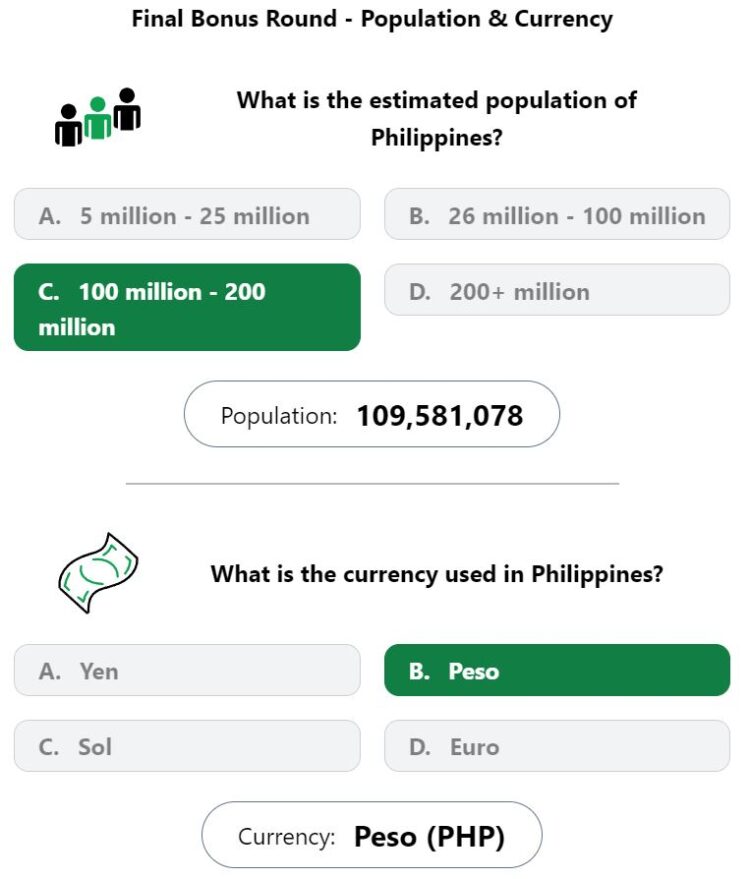Click the Final Bonus Round heading
The image size is (750, 879).
click(372, 18)
